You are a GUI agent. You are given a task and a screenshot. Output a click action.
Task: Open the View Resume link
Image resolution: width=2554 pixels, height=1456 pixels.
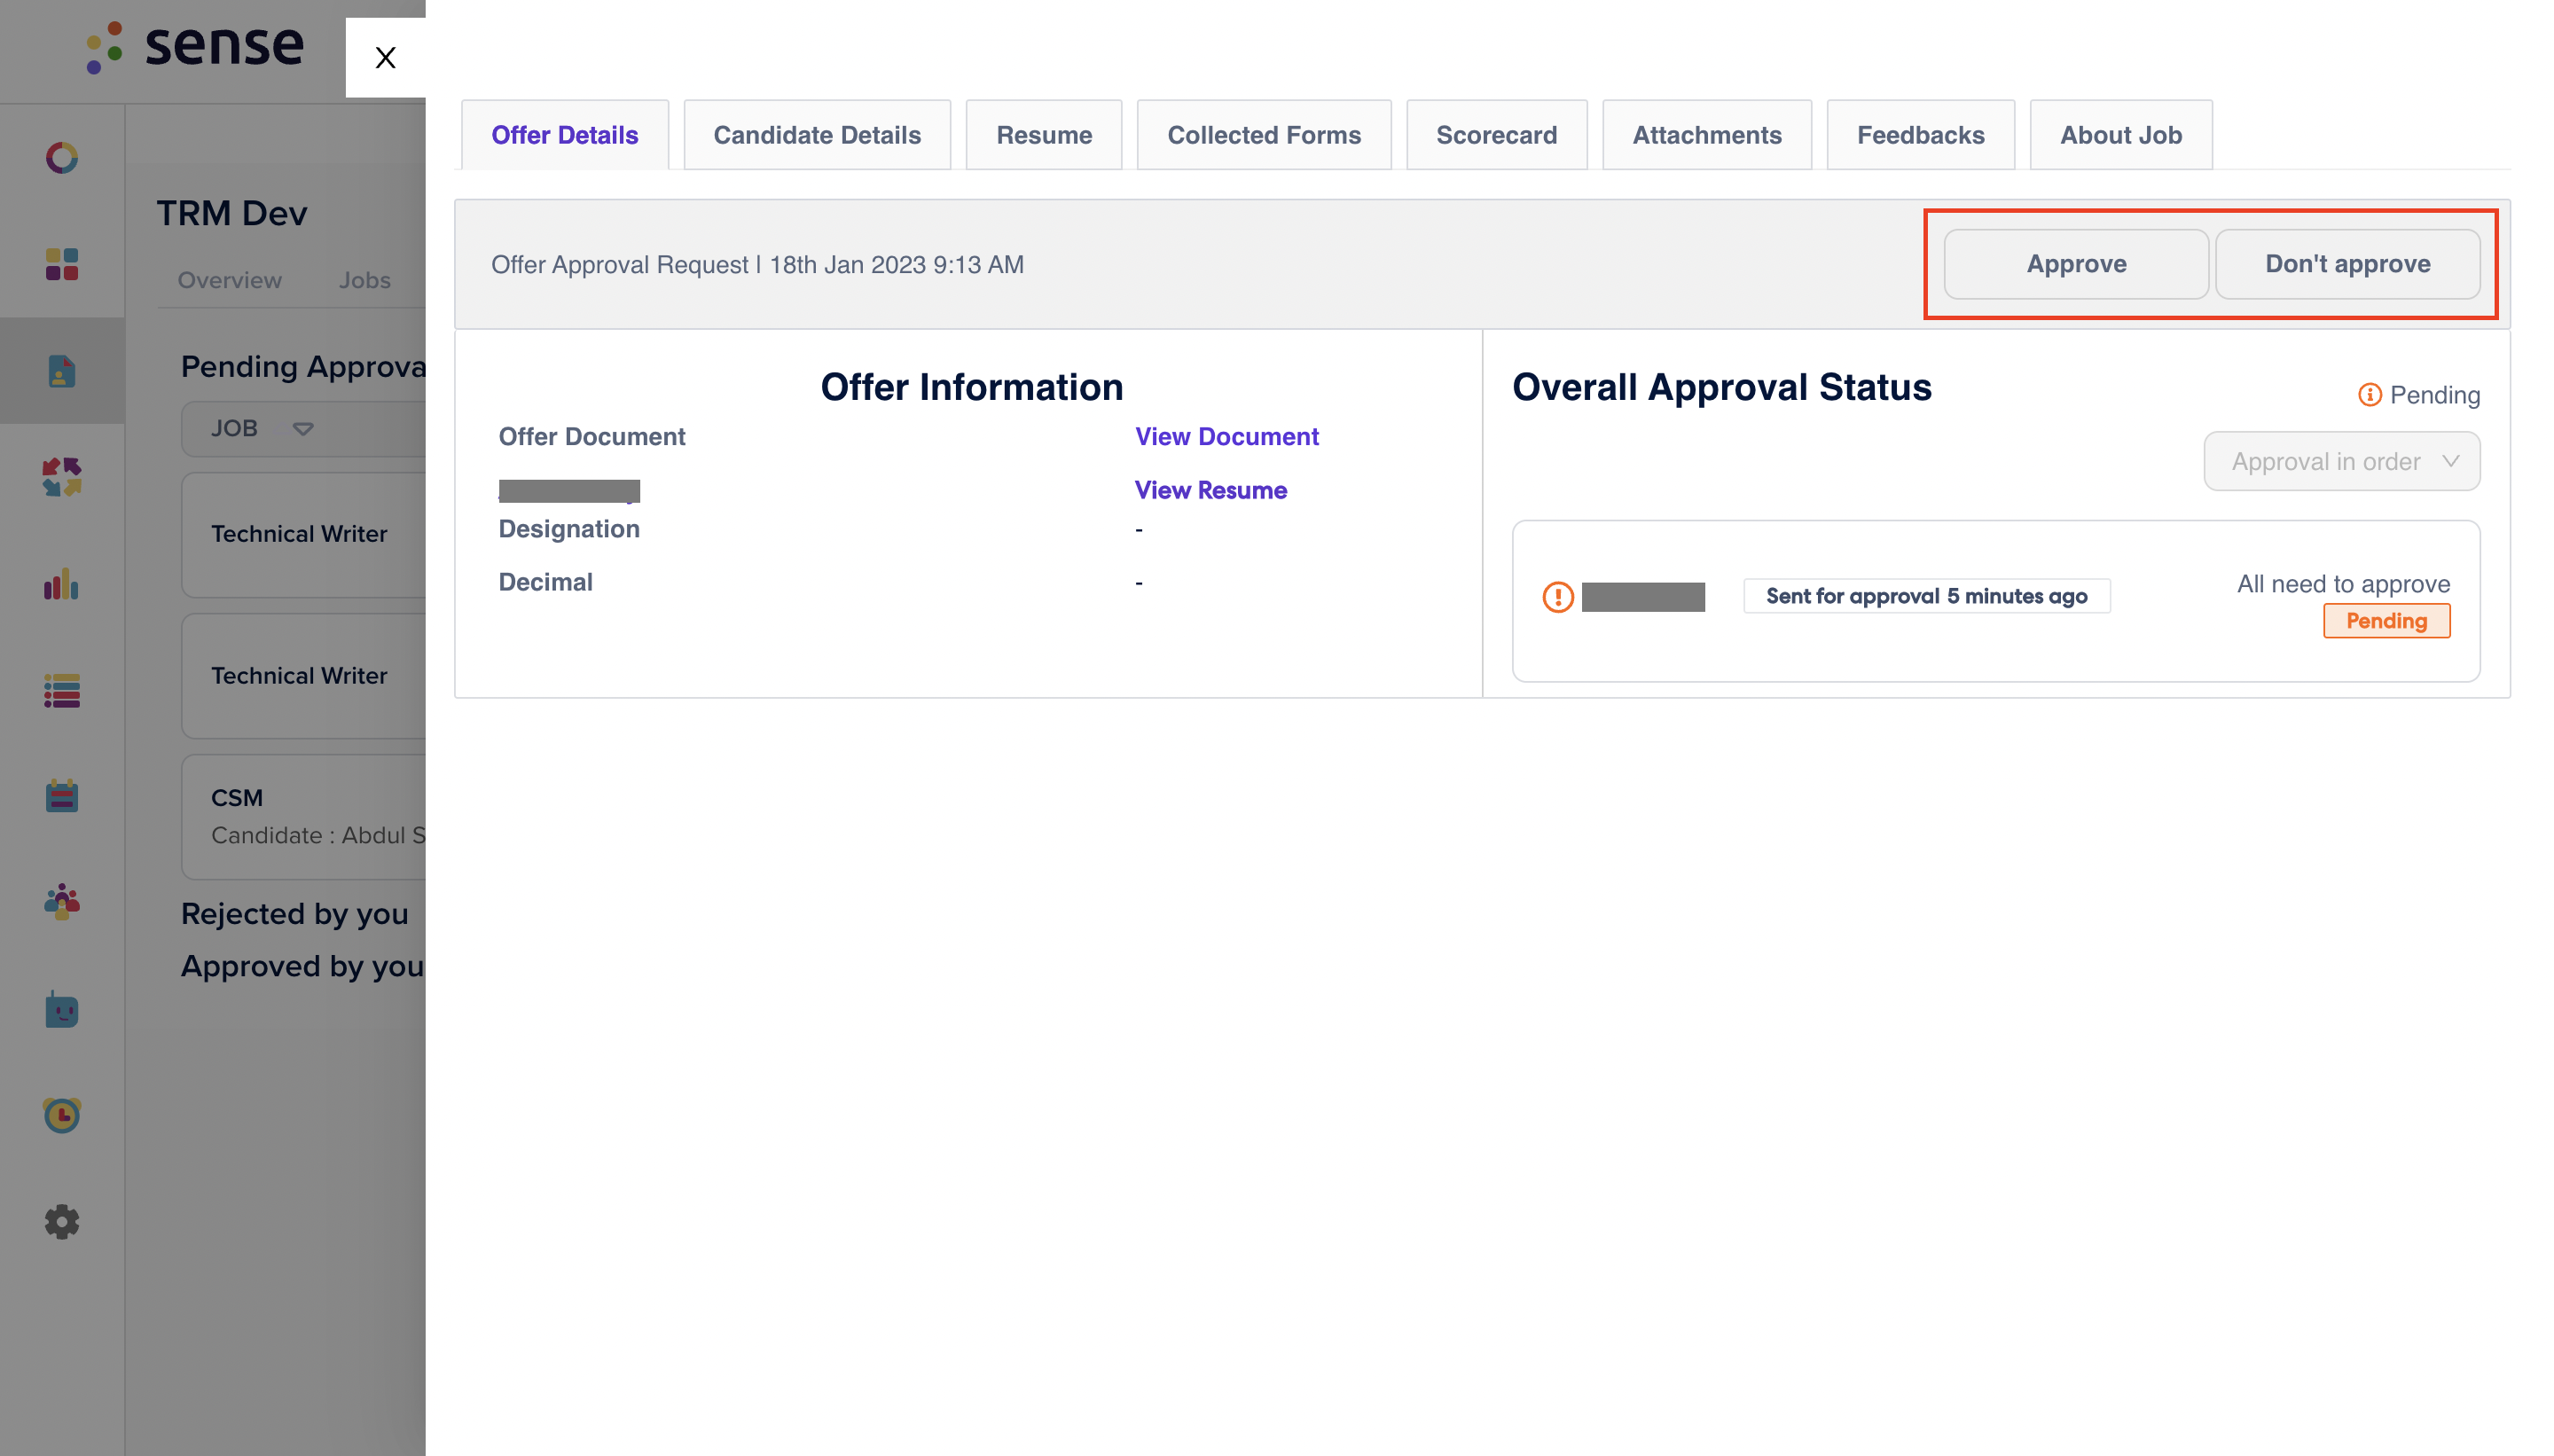point(1210,490)
